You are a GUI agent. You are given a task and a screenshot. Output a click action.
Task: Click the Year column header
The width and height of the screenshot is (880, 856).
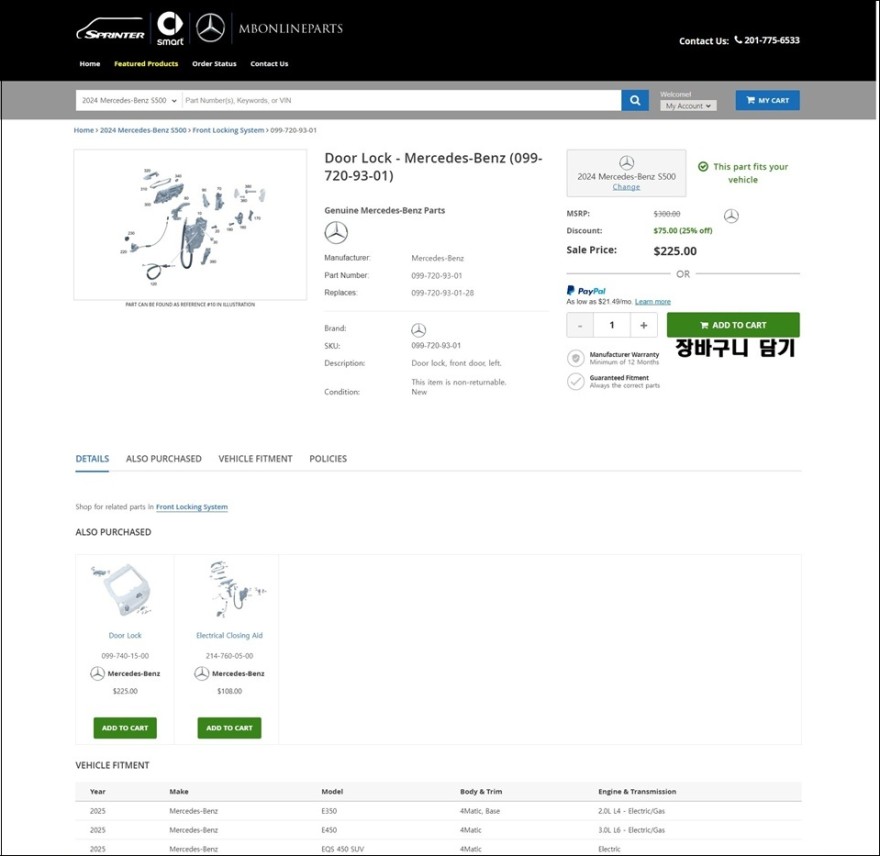click(x=98, y=791)
